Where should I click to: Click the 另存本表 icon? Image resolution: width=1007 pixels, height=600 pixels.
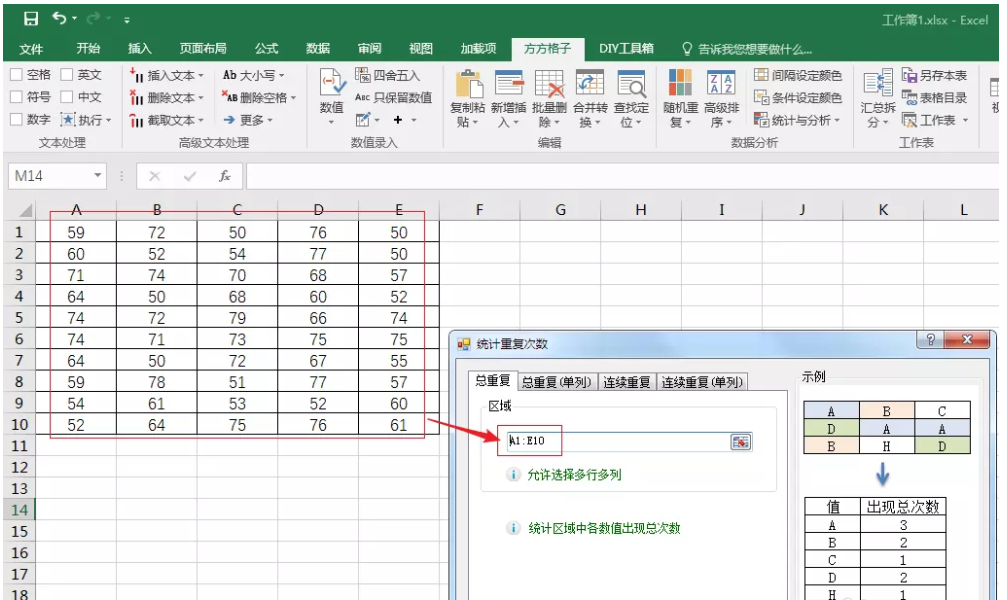click(x=910, y=75)
